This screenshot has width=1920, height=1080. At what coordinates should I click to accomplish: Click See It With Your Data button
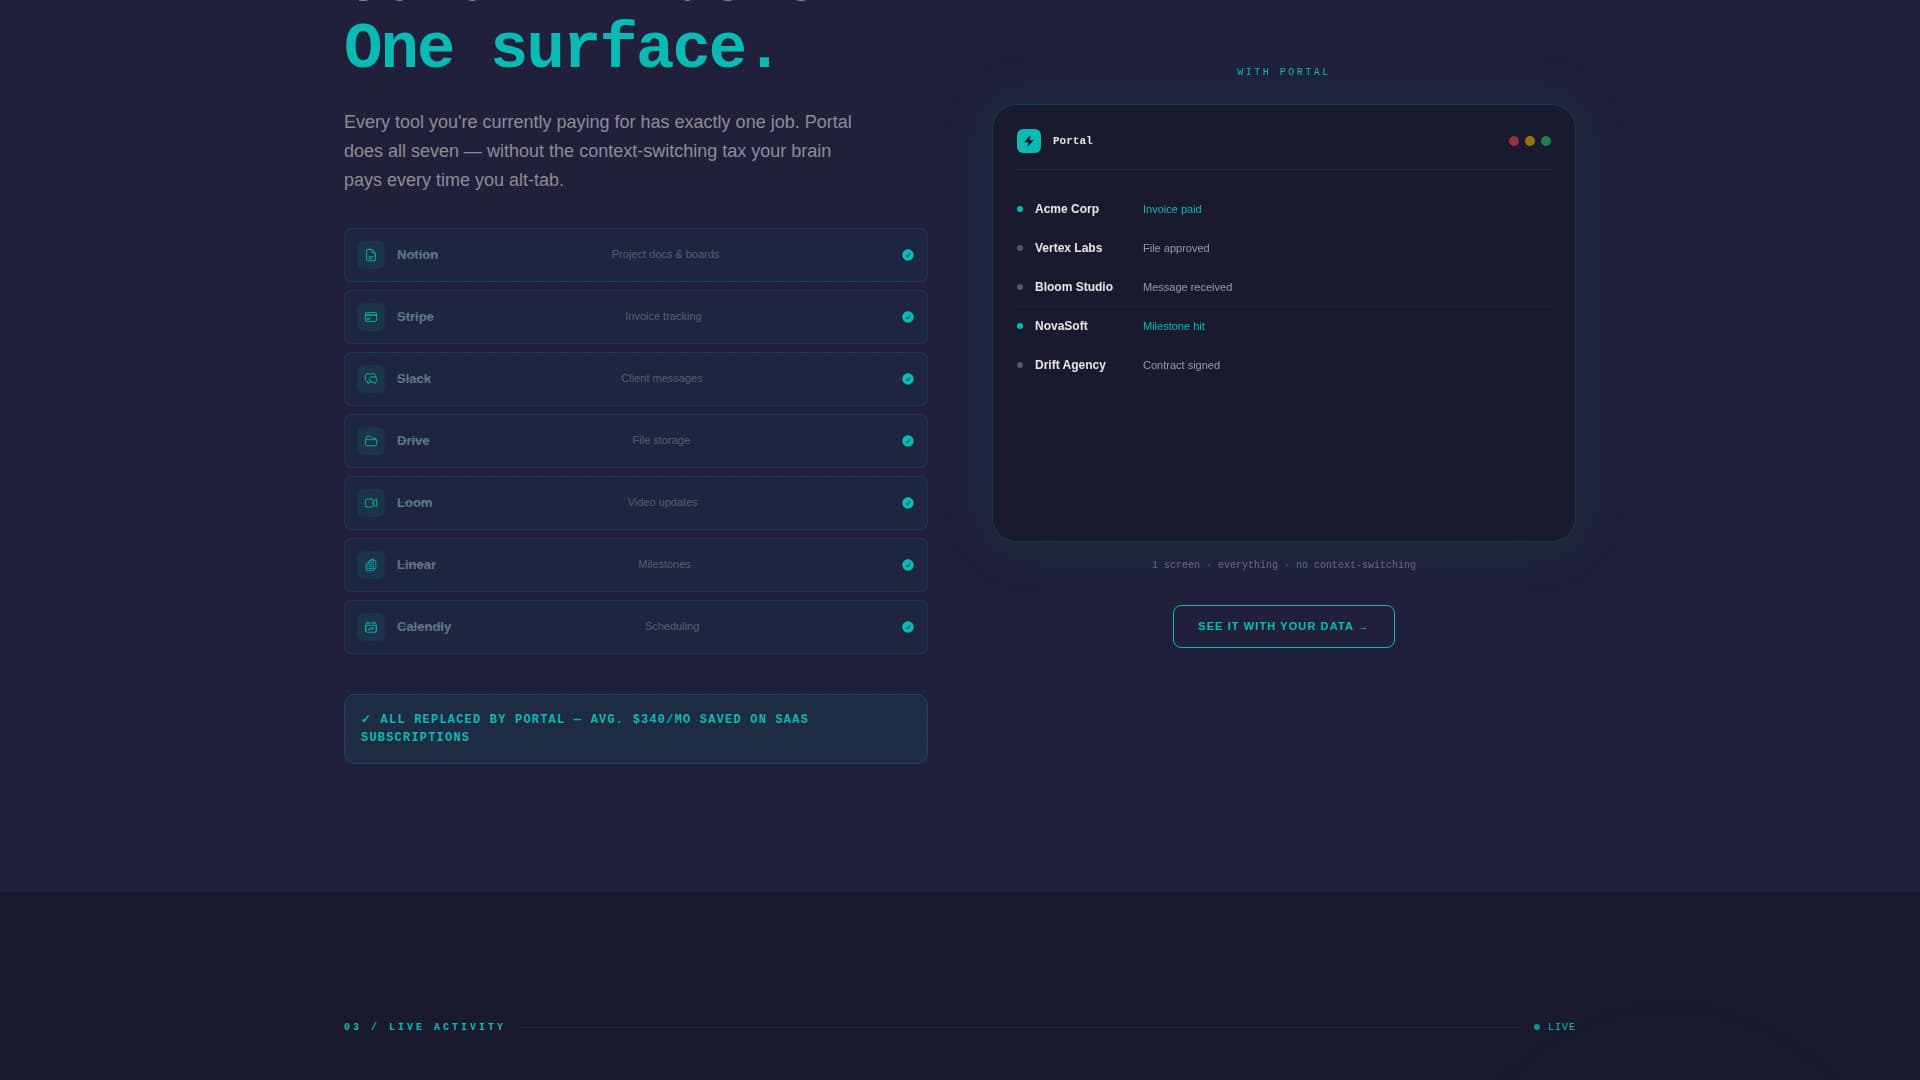click(1283, 626)
